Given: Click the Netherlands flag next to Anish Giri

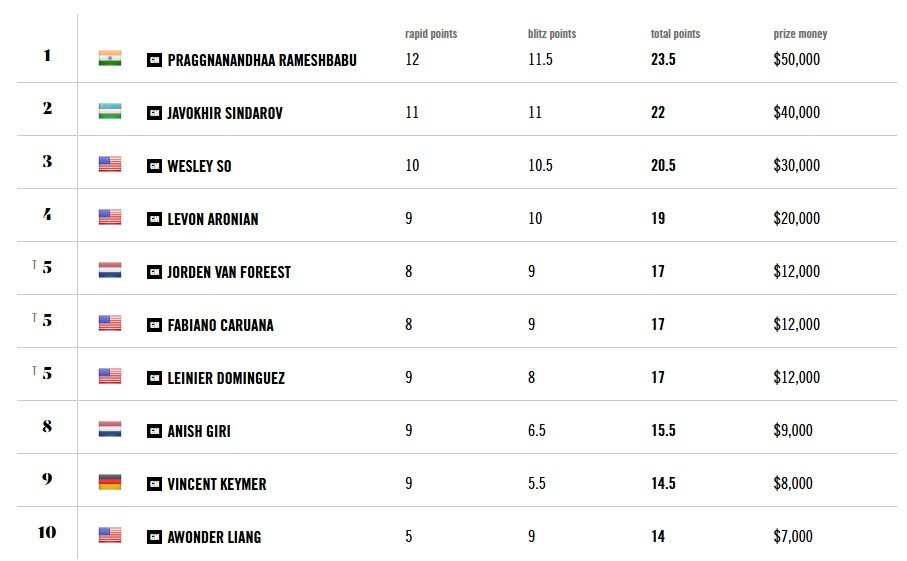Looking at the screenshot, I should pos(110,429).
